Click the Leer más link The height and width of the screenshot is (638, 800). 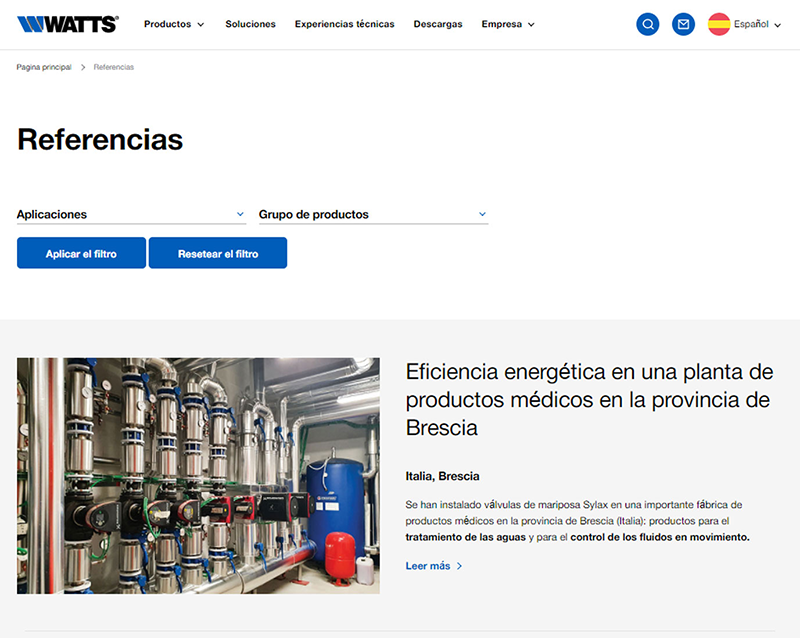(x=428, y=566)
